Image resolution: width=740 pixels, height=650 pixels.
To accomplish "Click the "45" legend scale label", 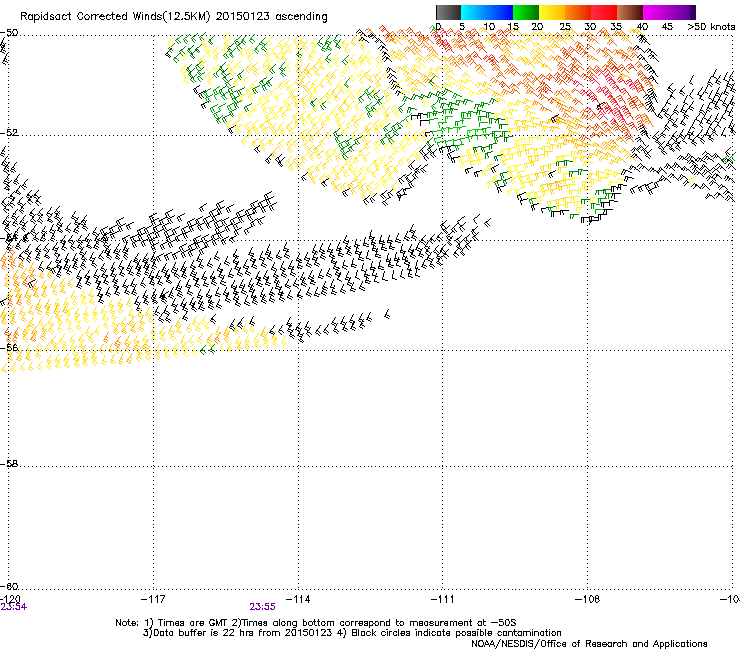I will tap(667, 27).
